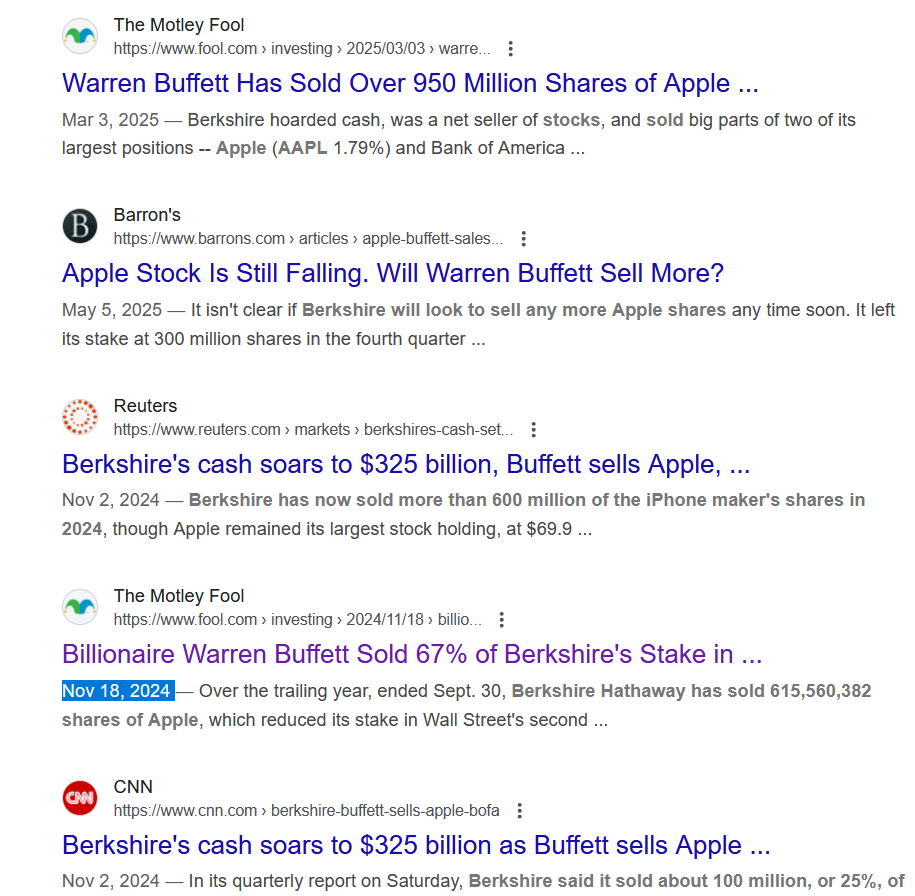Click the reuters.com URL breadcrumb

[x=313, y=430]
